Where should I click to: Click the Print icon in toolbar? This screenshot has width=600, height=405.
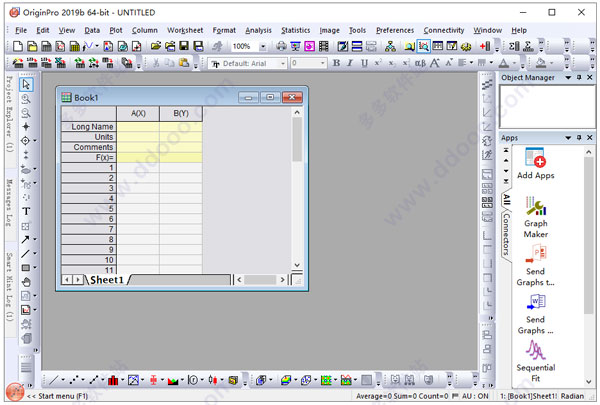coord(281,46)
